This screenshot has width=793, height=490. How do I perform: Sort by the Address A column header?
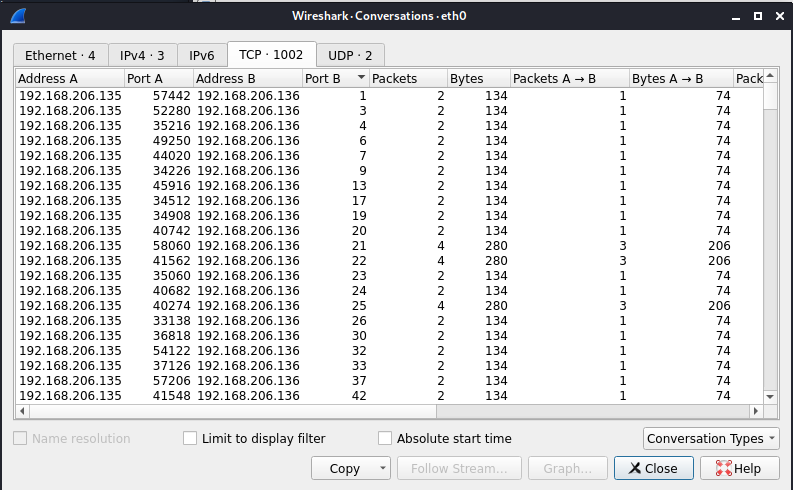tap(70, 78)
